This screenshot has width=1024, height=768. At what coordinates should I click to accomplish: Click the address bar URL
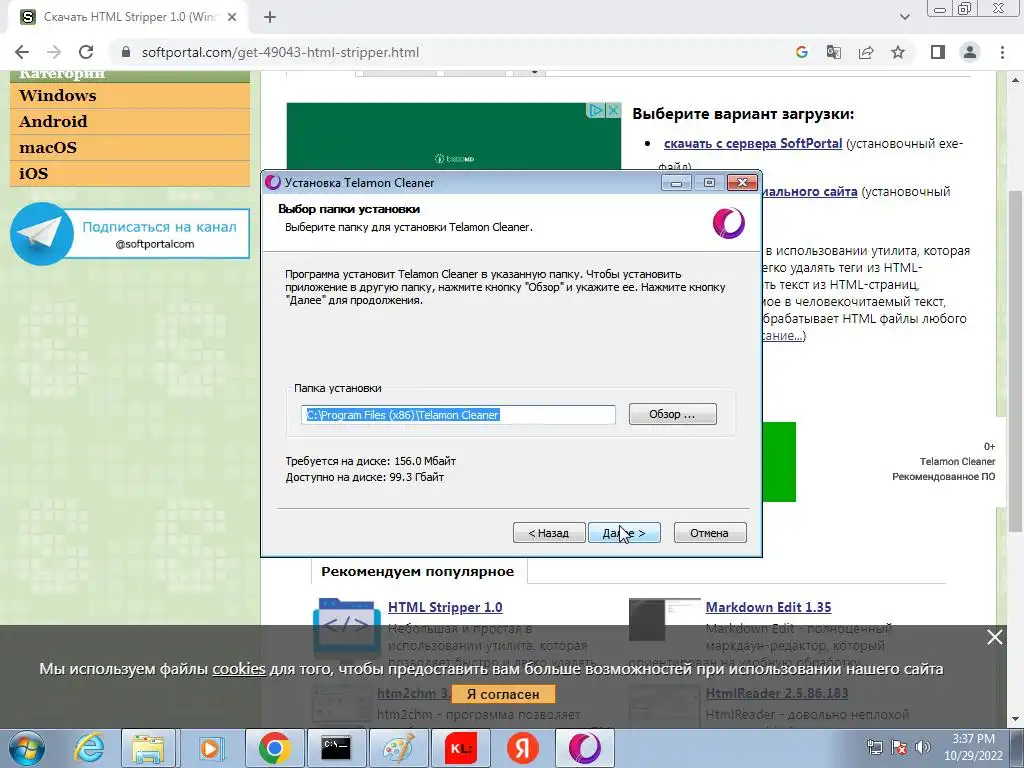coord(280,52)
